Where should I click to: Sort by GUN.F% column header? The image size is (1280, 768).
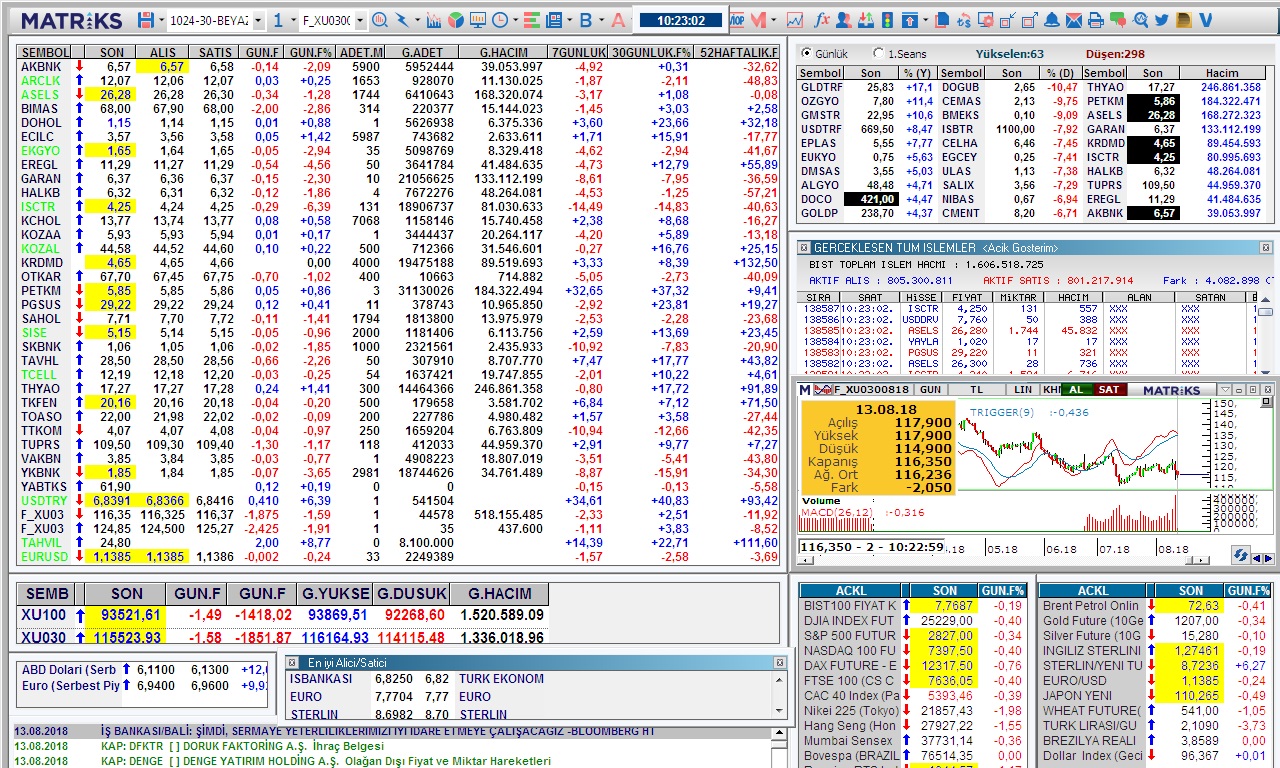[x=310, y=52]
